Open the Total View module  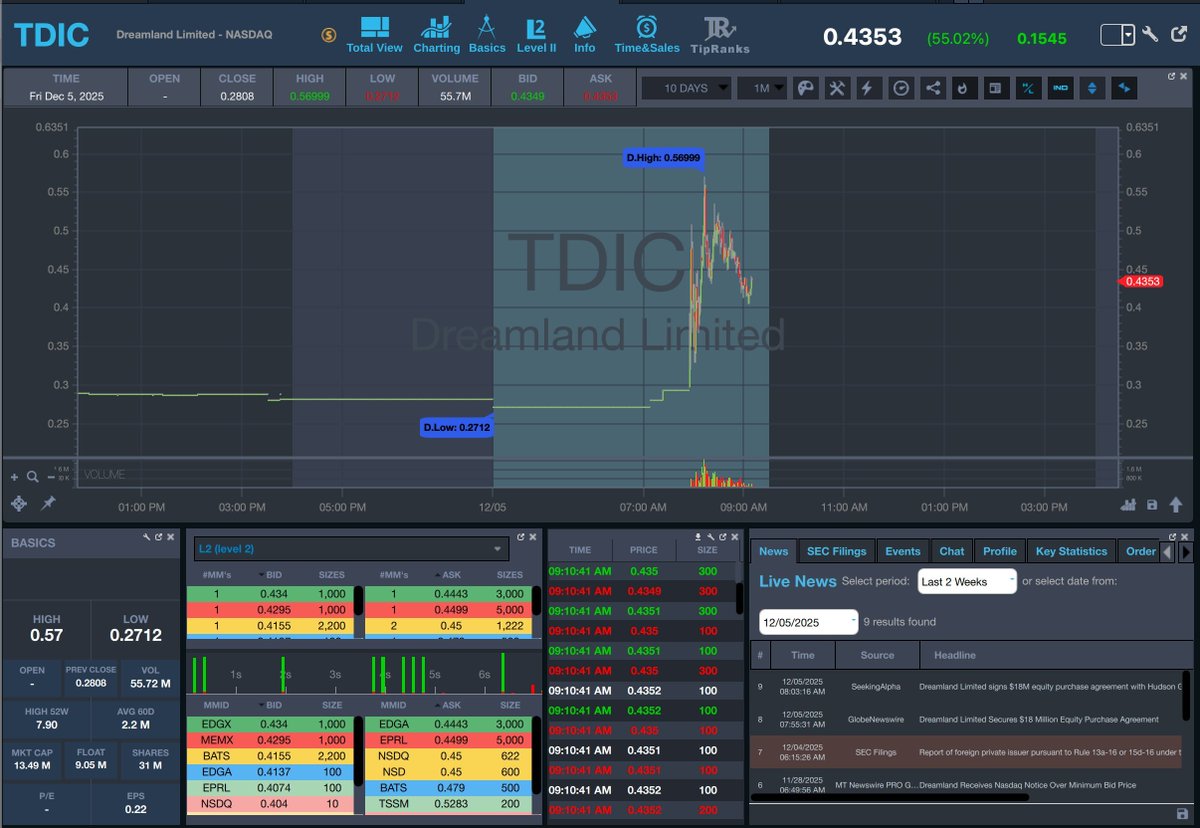[374, 35]
